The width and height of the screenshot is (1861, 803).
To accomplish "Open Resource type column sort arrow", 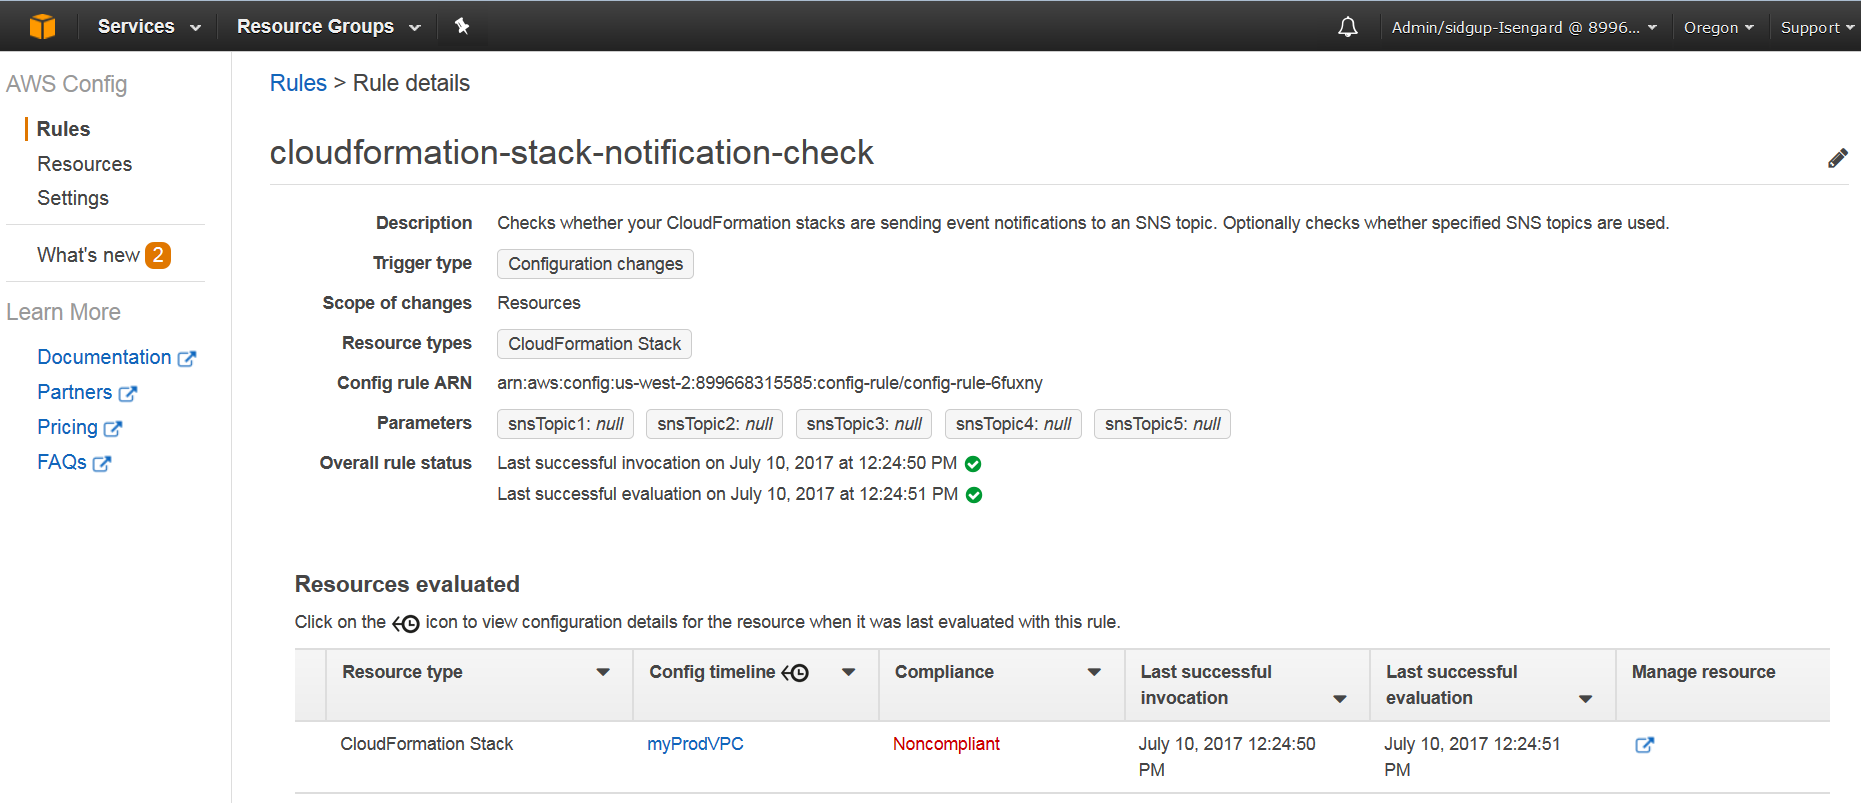I will click(603, 672).
